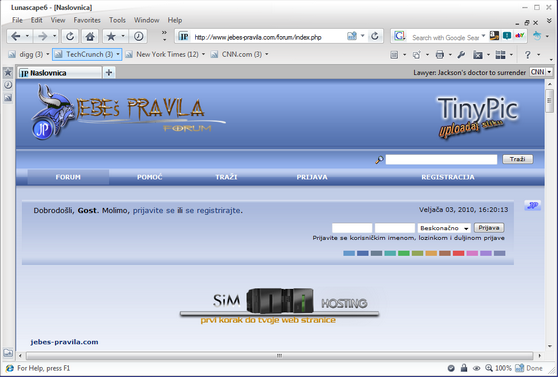Click the address bar reload arrow icon
This screenshot has width=558, height=377.
(375, 36)
